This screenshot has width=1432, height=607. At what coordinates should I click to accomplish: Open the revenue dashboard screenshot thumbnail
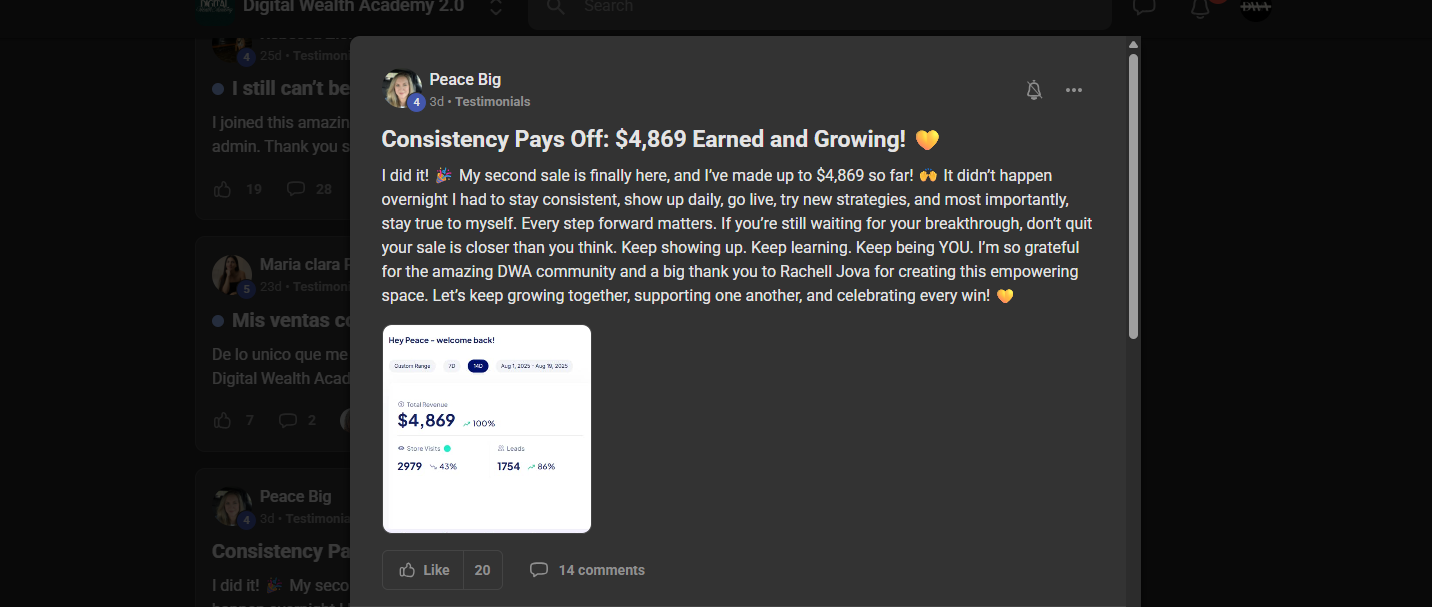487,429
